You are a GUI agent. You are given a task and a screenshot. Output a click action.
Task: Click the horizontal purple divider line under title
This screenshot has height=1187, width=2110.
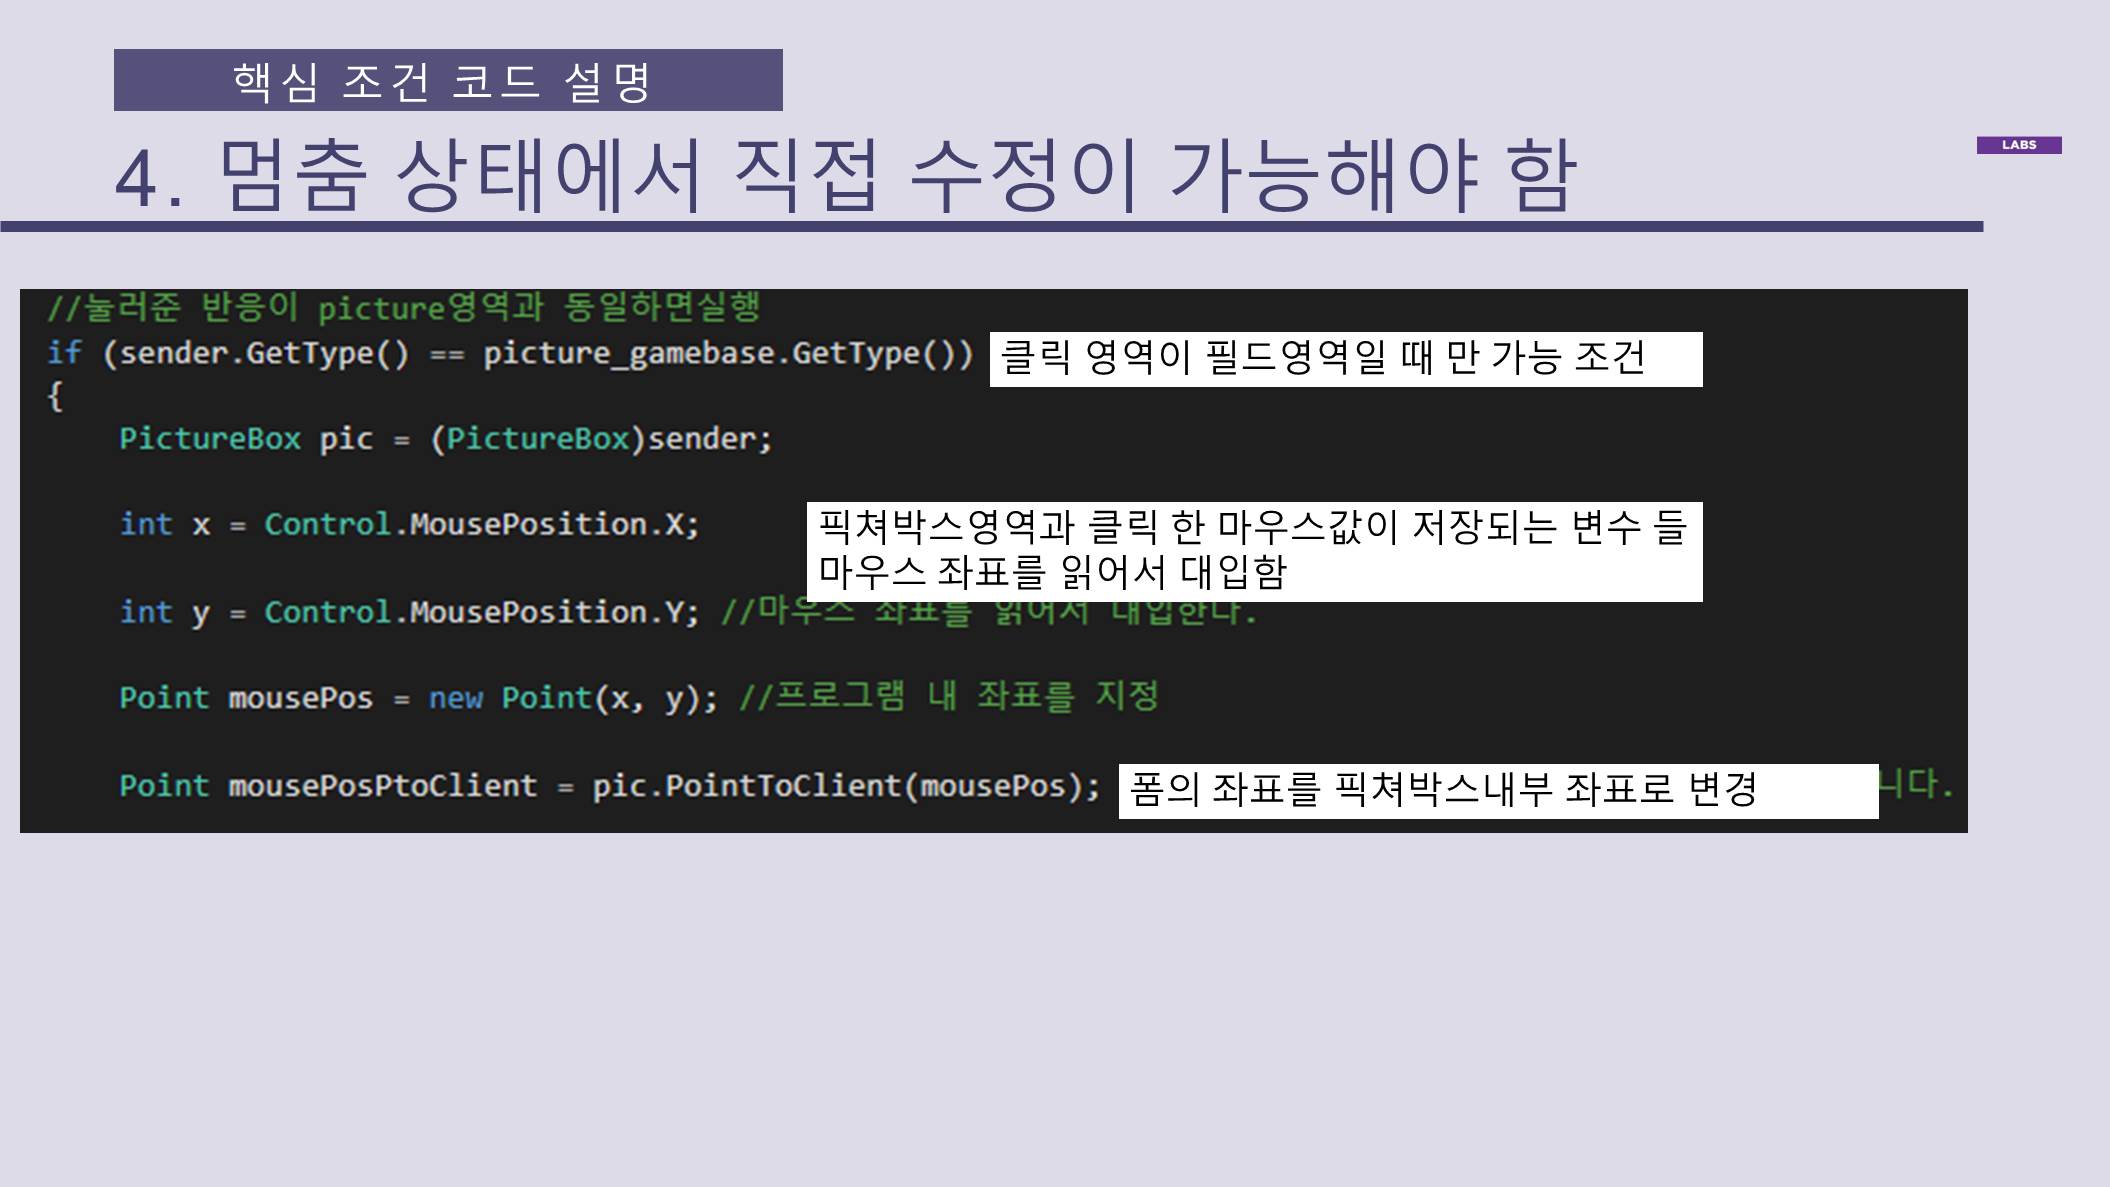(x=990, y=227)
